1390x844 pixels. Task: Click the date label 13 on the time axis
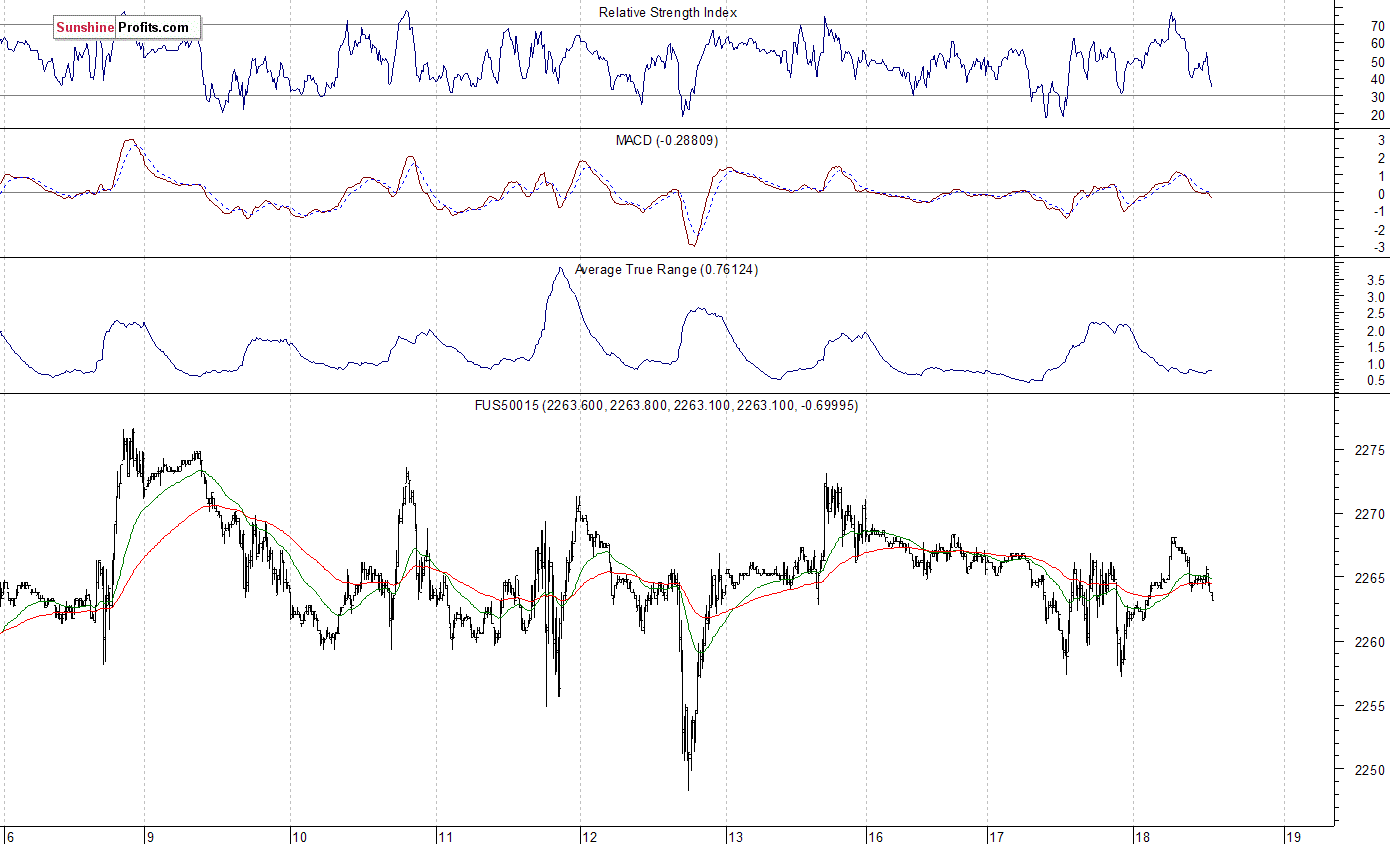[735, 836]
